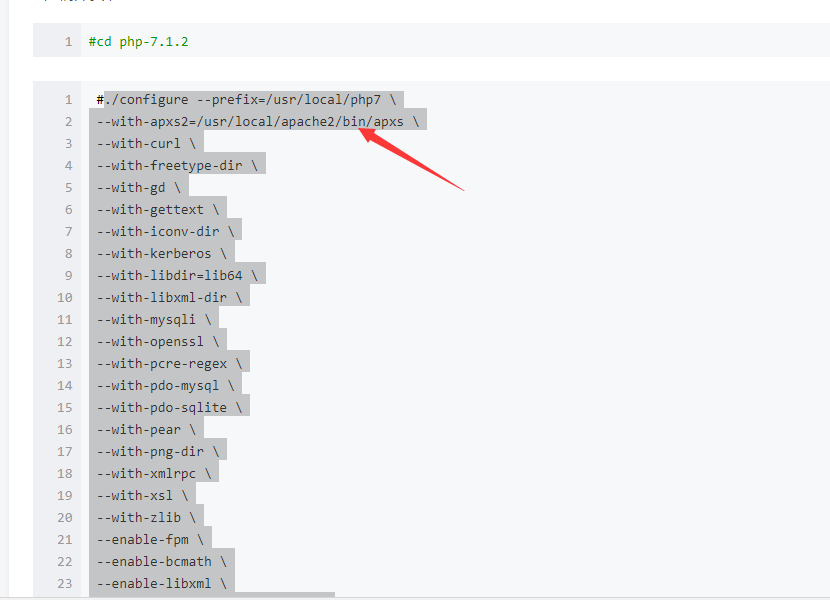Click the '--with-apxs2=/usr/local/apache2/bin/apxs' line

[258, 122]
